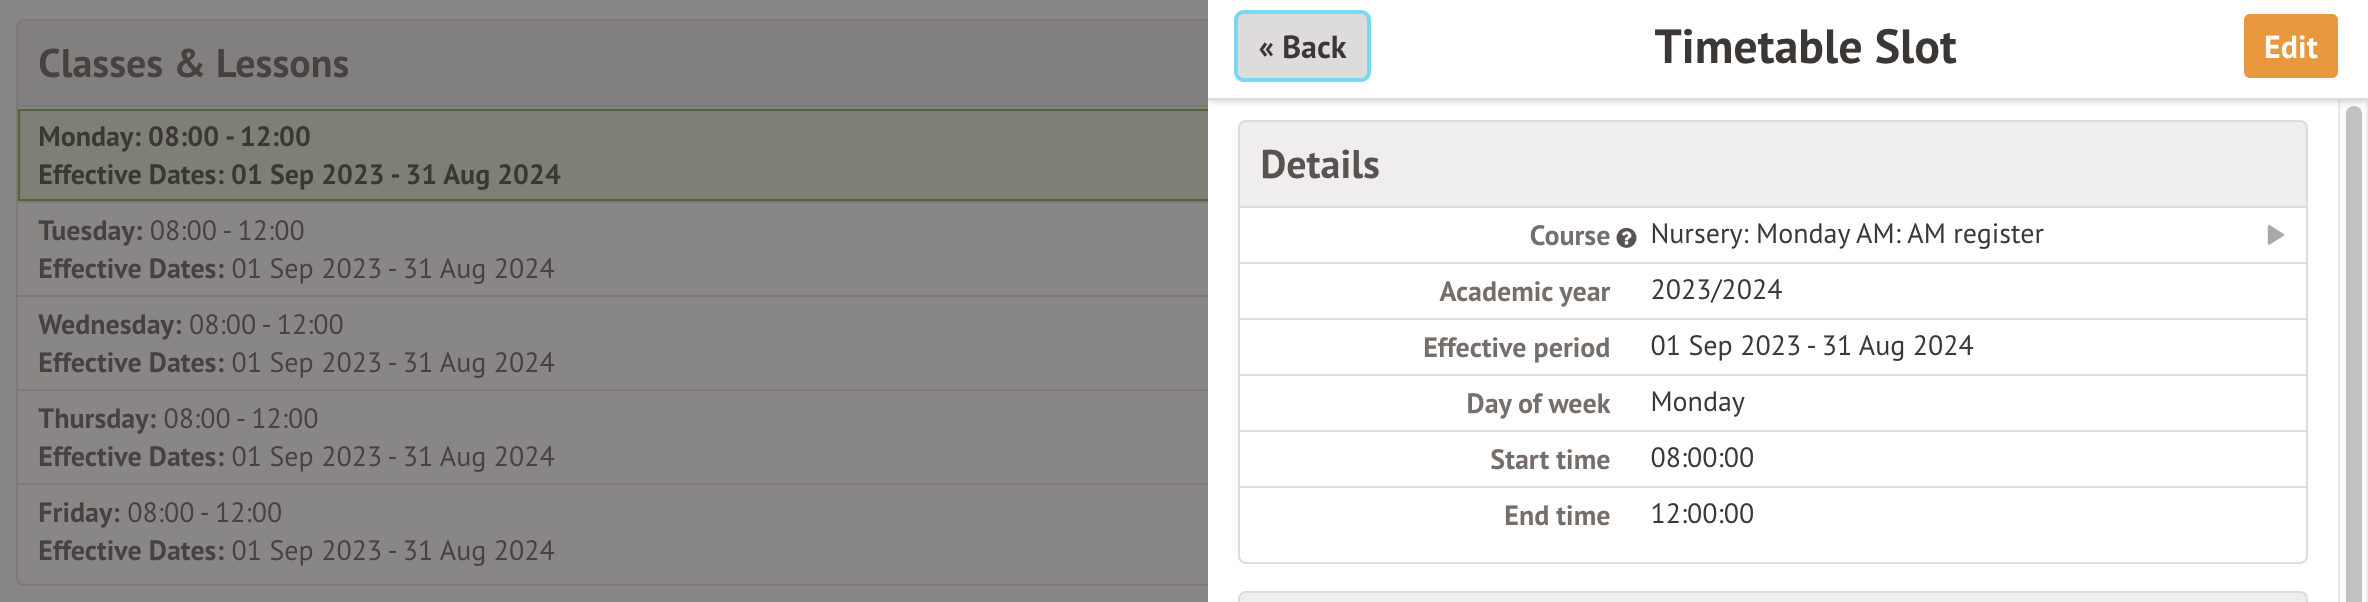Click the Classes & Lessons heading
Screen dimensions: 2368x602
point(193,64)
